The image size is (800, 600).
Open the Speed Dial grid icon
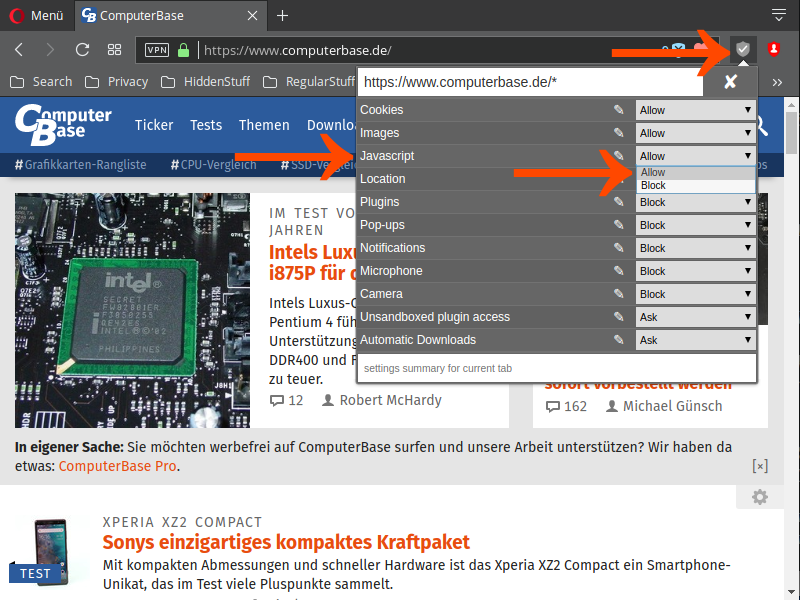[114, 50]
